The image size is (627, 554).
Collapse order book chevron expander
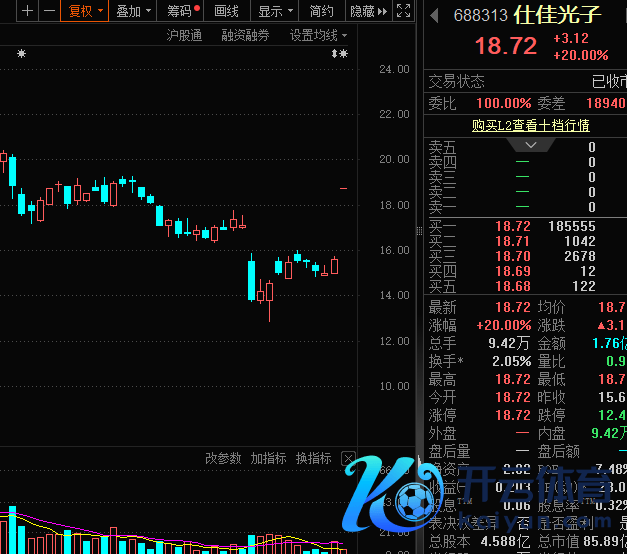(531, 145)
